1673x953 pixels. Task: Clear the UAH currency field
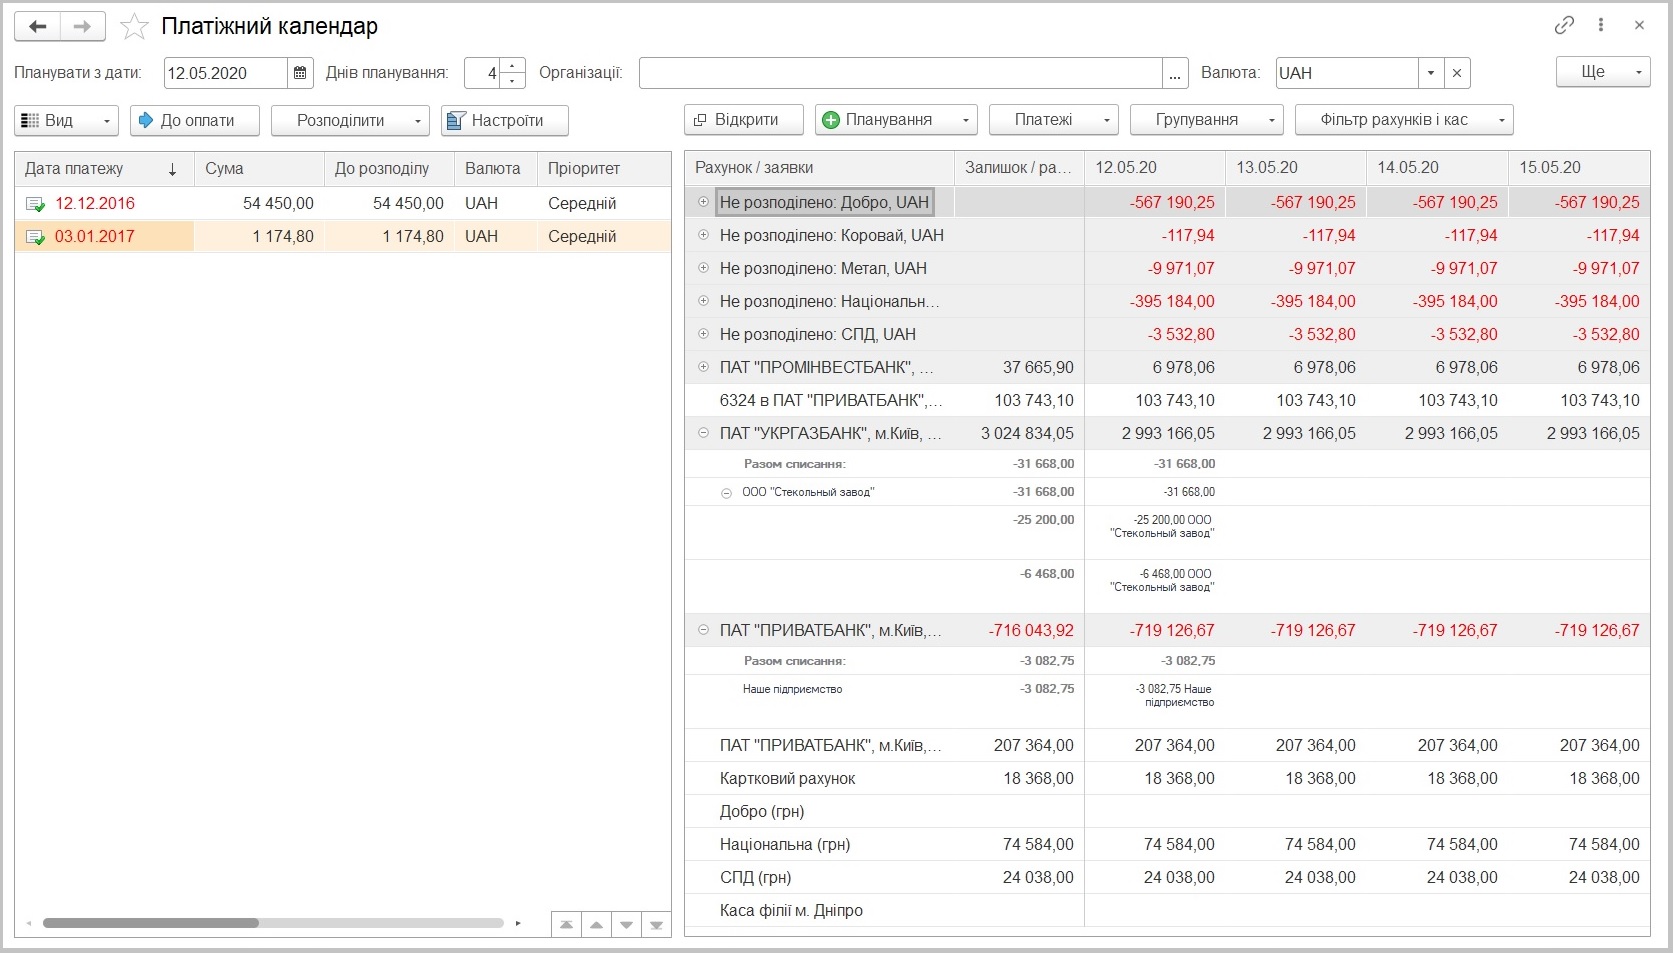point(1457,73)
